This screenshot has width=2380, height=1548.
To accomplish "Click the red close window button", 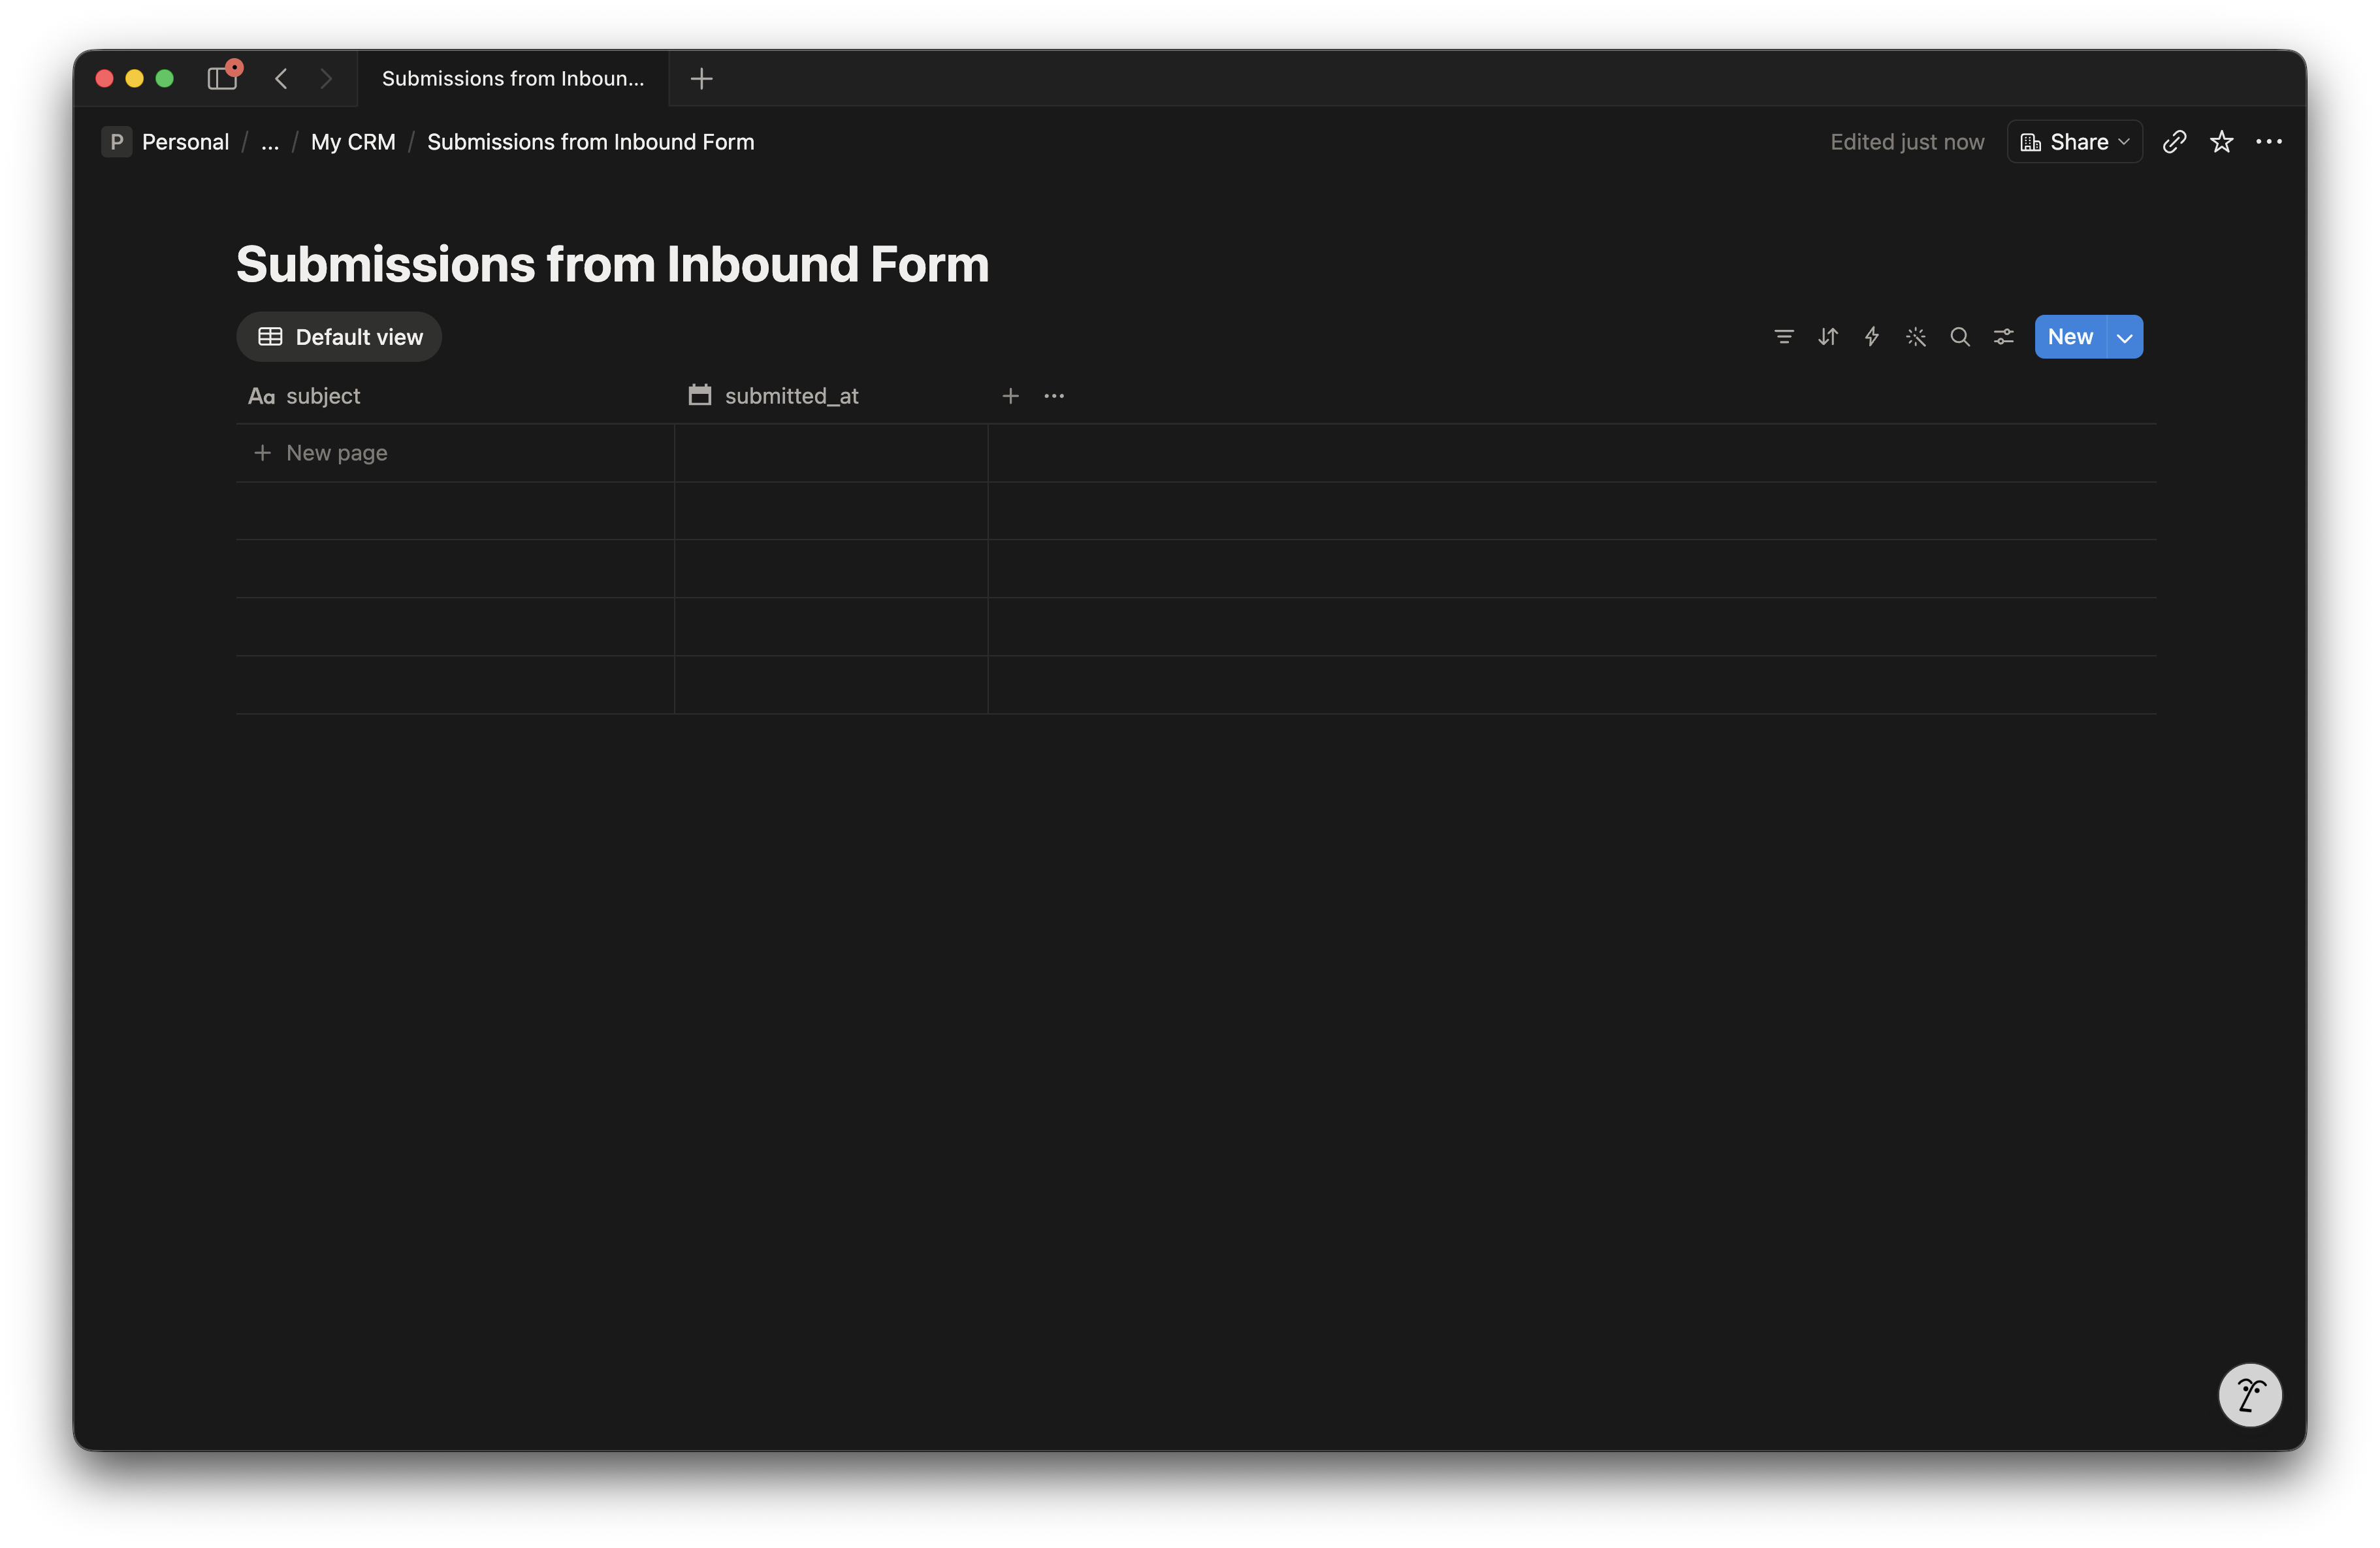I will (x=104, y=78).
